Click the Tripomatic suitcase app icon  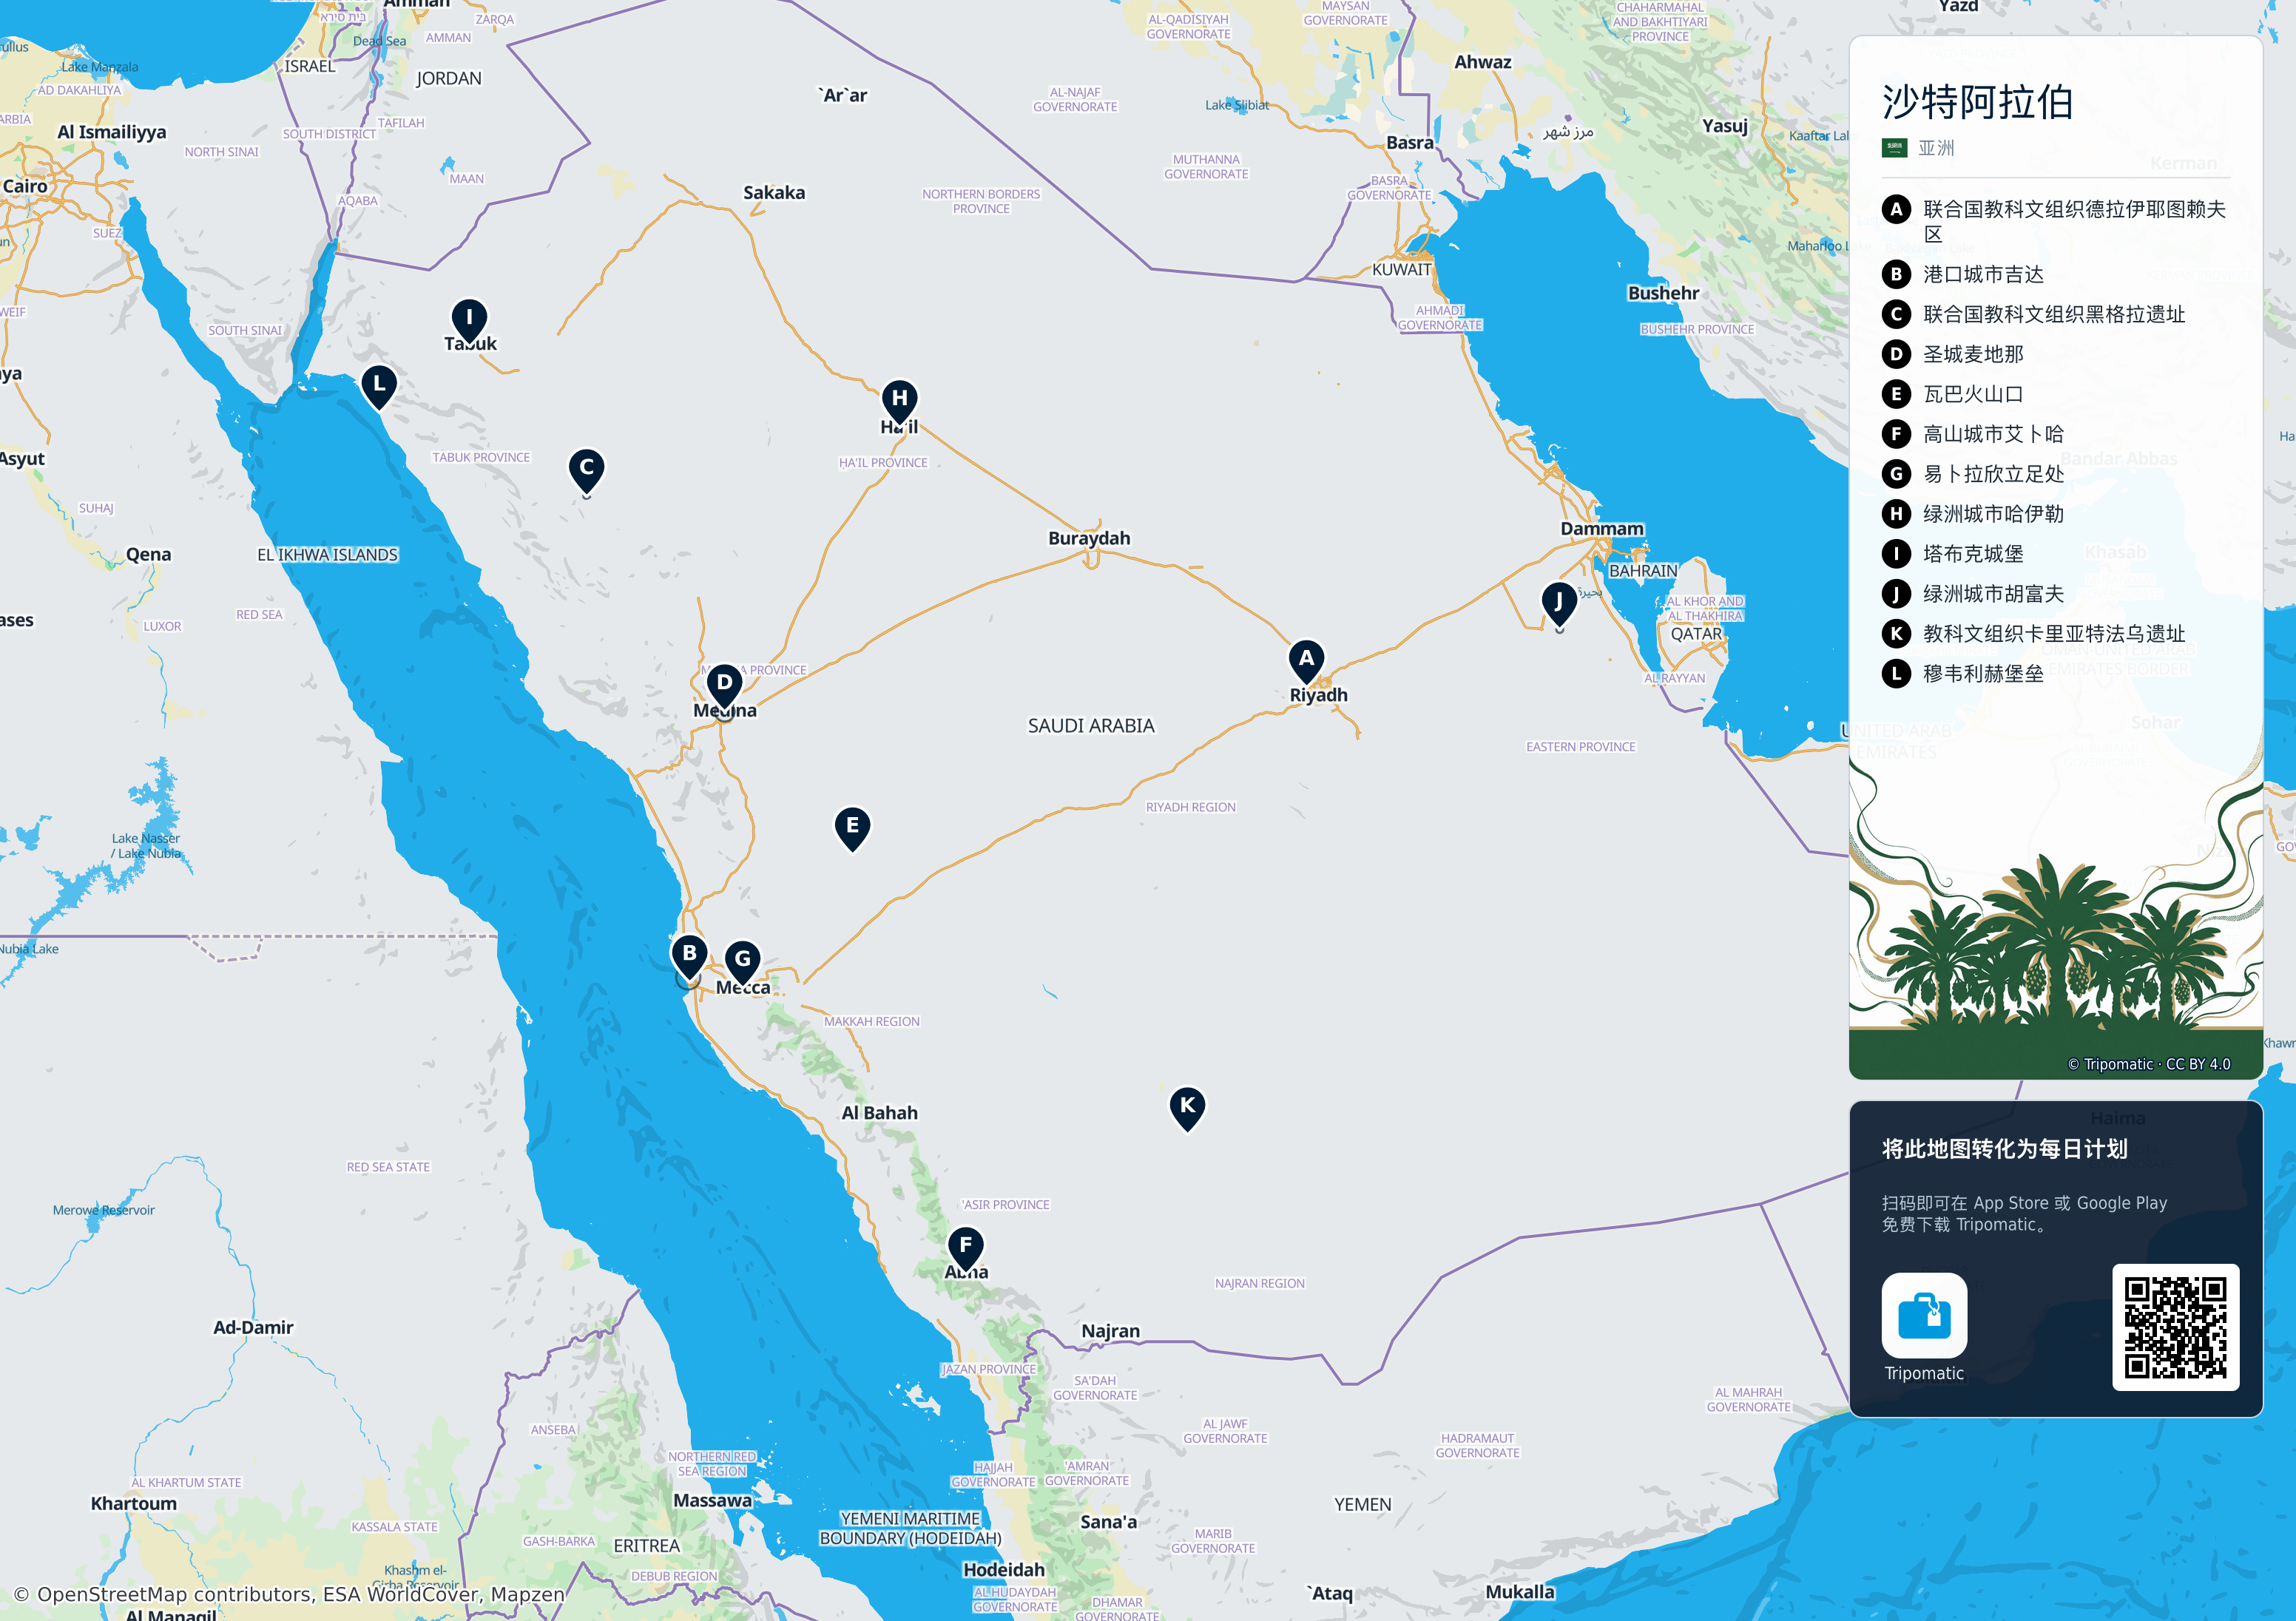coord(1924,1315)
